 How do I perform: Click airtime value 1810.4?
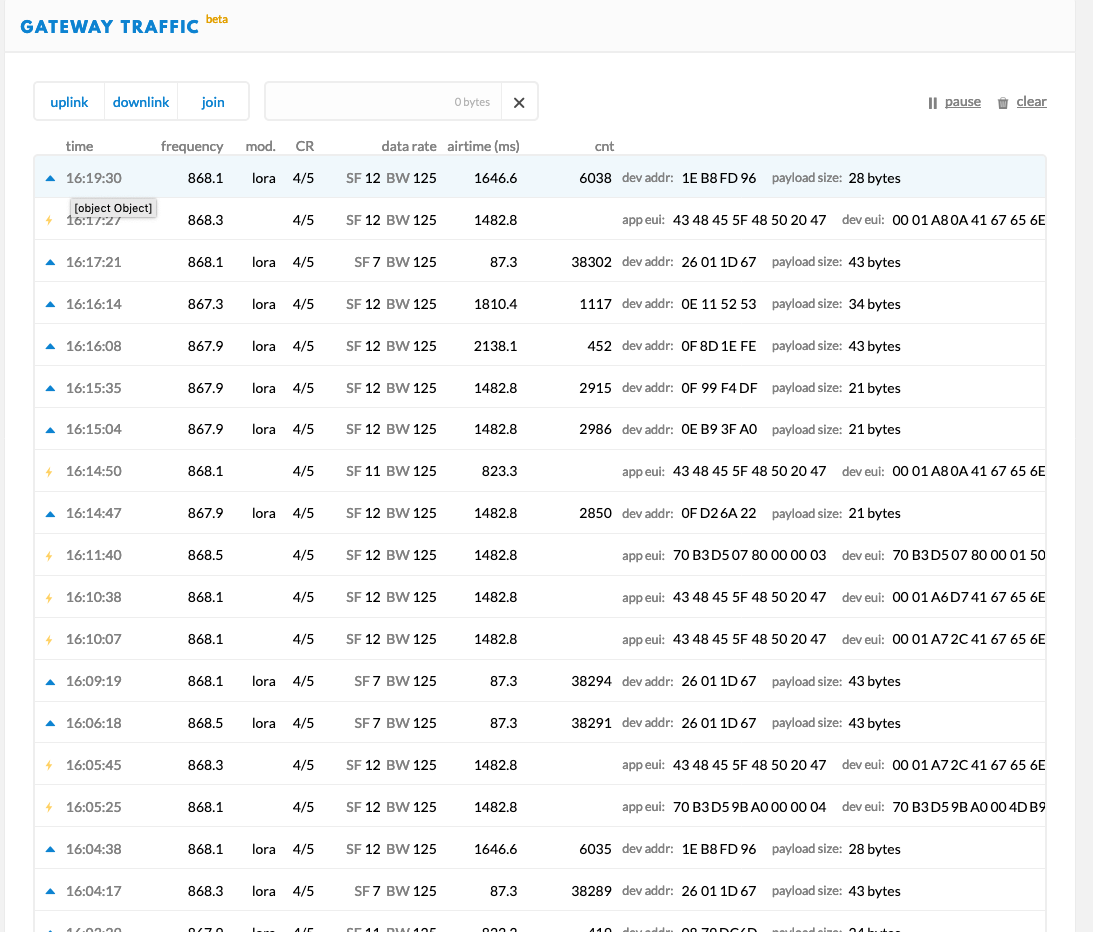(496, 304)
